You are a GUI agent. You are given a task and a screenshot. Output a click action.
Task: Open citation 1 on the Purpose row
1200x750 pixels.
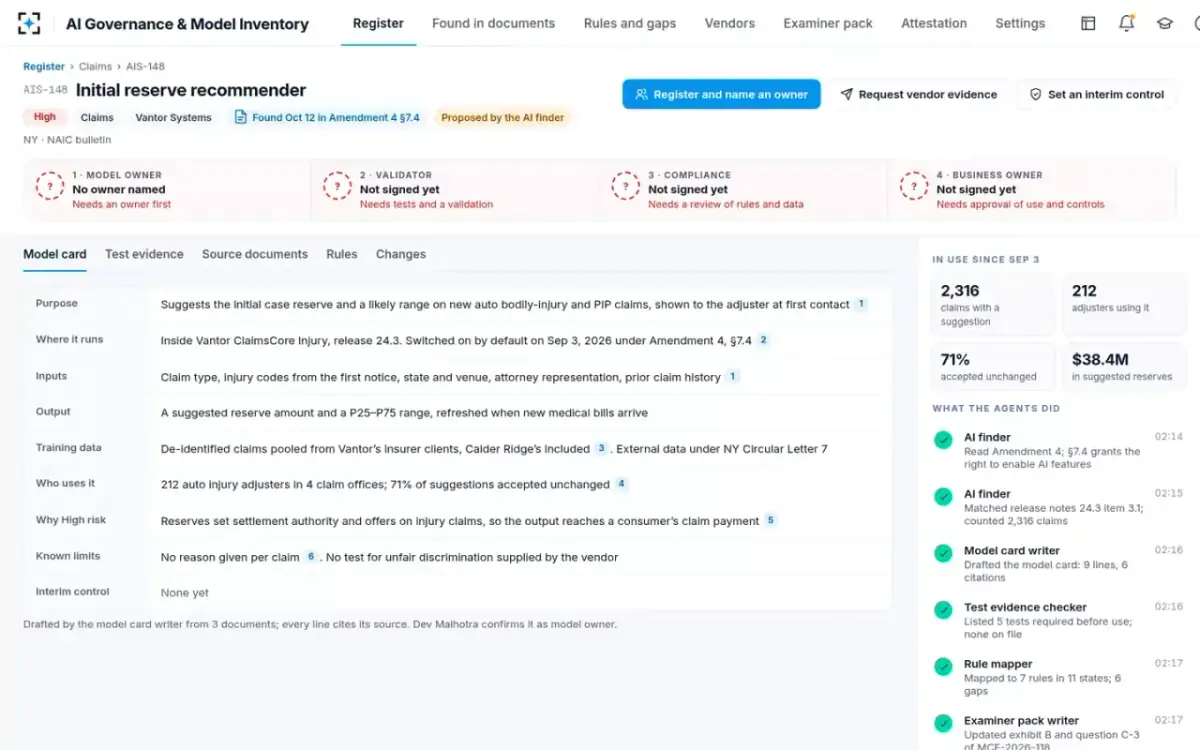pos(861,304)
